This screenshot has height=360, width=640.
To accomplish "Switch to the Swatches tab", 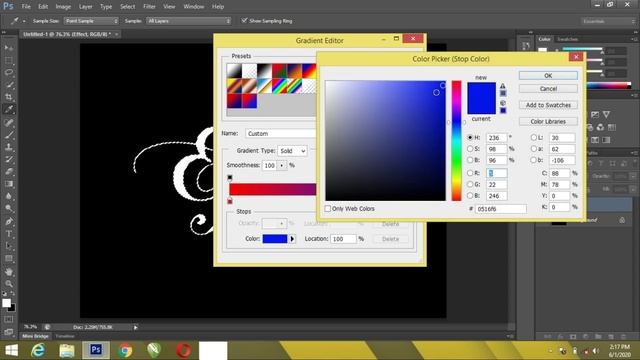I will (567, 39).
